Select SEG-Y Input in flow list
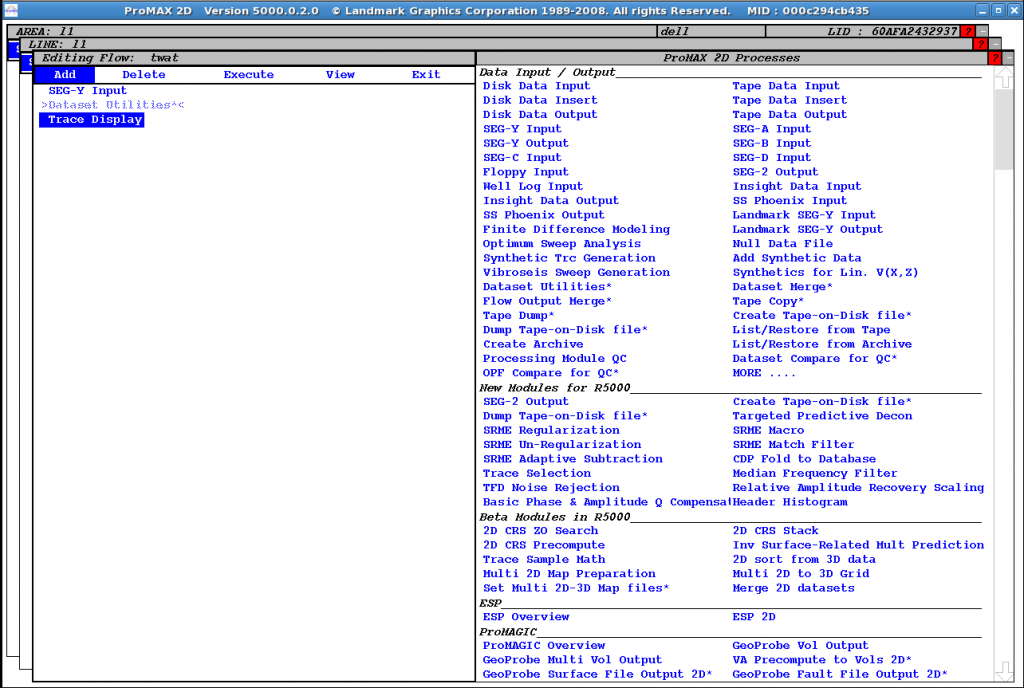Image resolution: width=1024 pixels, height=688 pixels. point(88,91)
